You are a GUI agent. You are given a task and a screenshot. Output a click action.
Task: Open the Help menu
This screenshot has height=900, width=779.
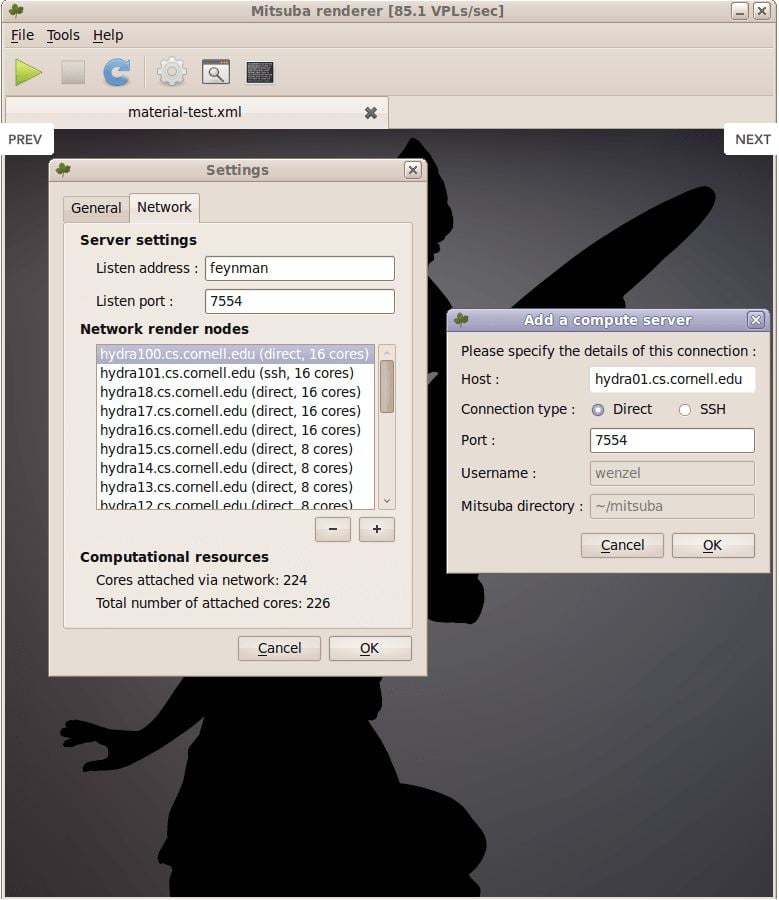point(108,36)
